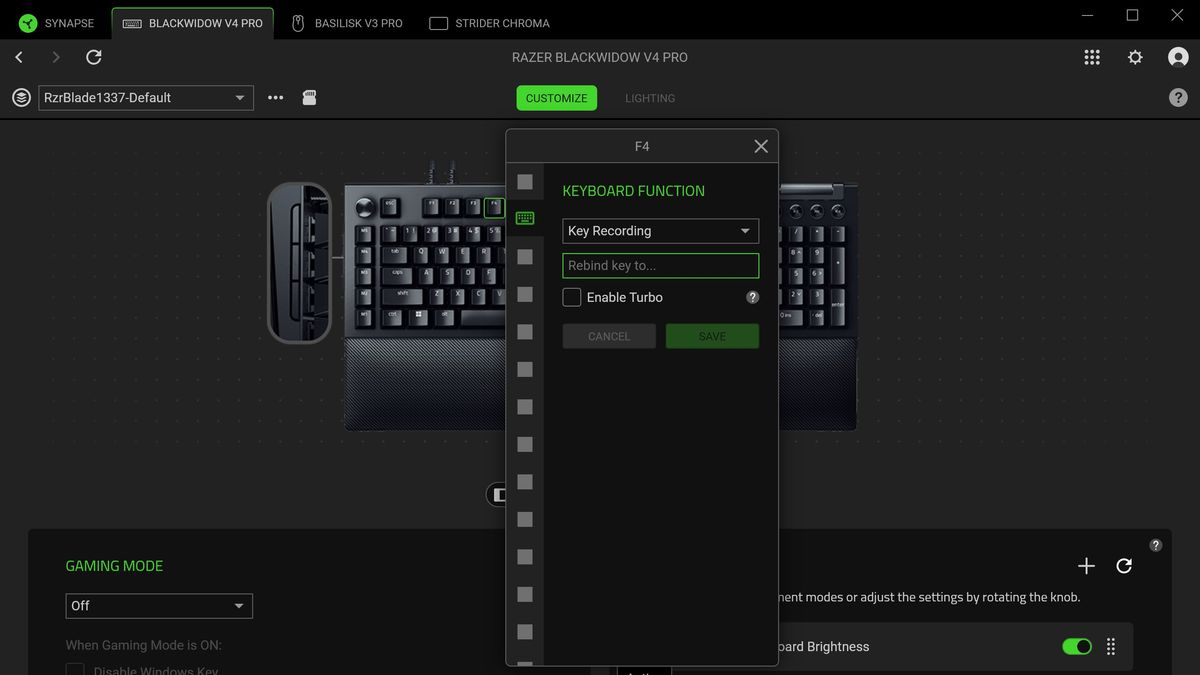Image resolution: width=1200 pixels, height=675 pixels.
Task: Open the Key Recording dropdown
Action: coord(660,230)
